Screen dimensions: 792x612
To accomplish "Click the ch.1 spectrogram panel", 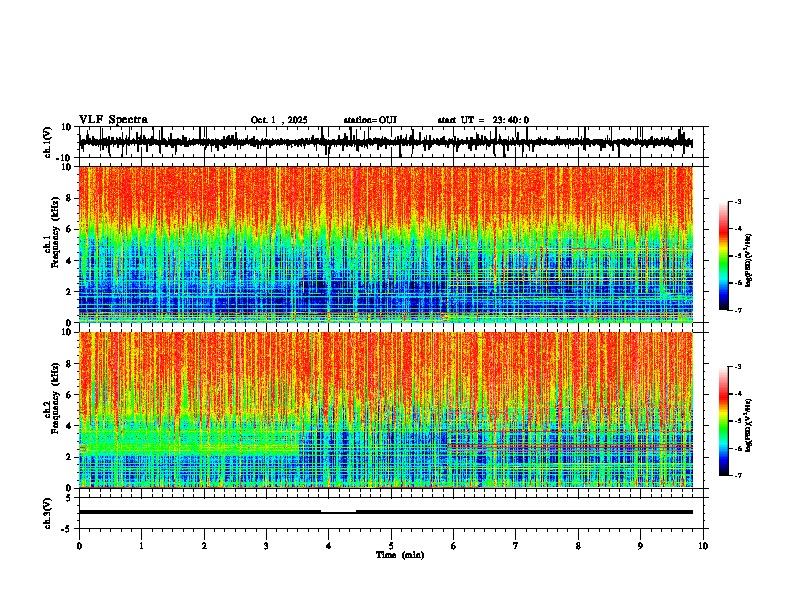I will tap(385, 244).
